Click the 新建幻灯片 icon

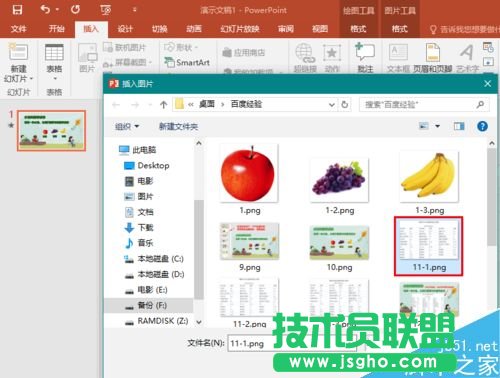pos(18,52)
